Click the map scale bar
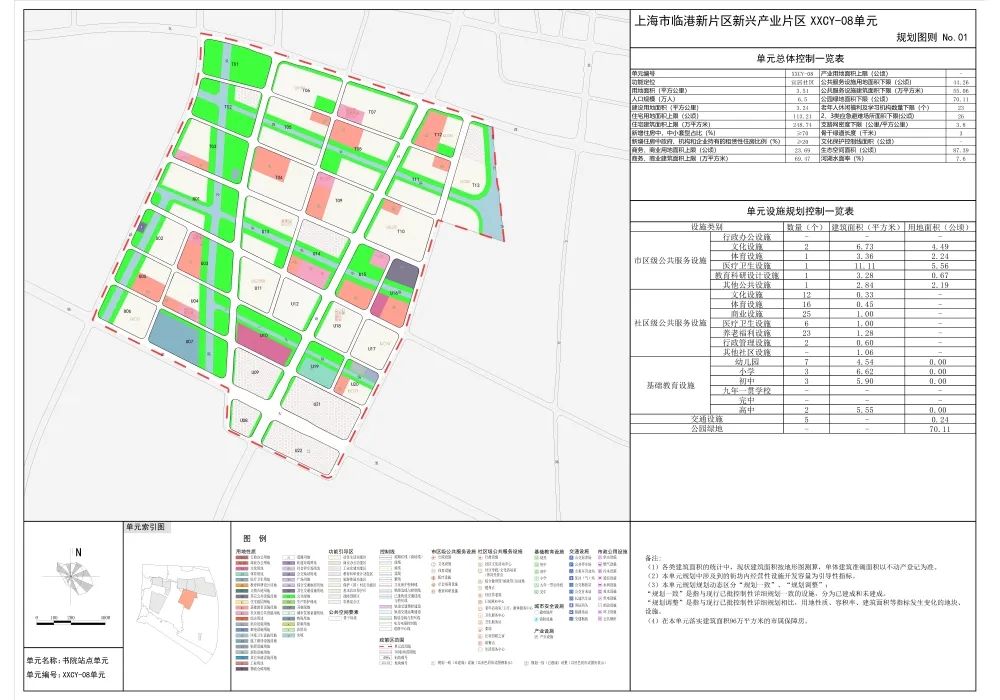This screenshot has height=700, width=1000. [73, 620]
